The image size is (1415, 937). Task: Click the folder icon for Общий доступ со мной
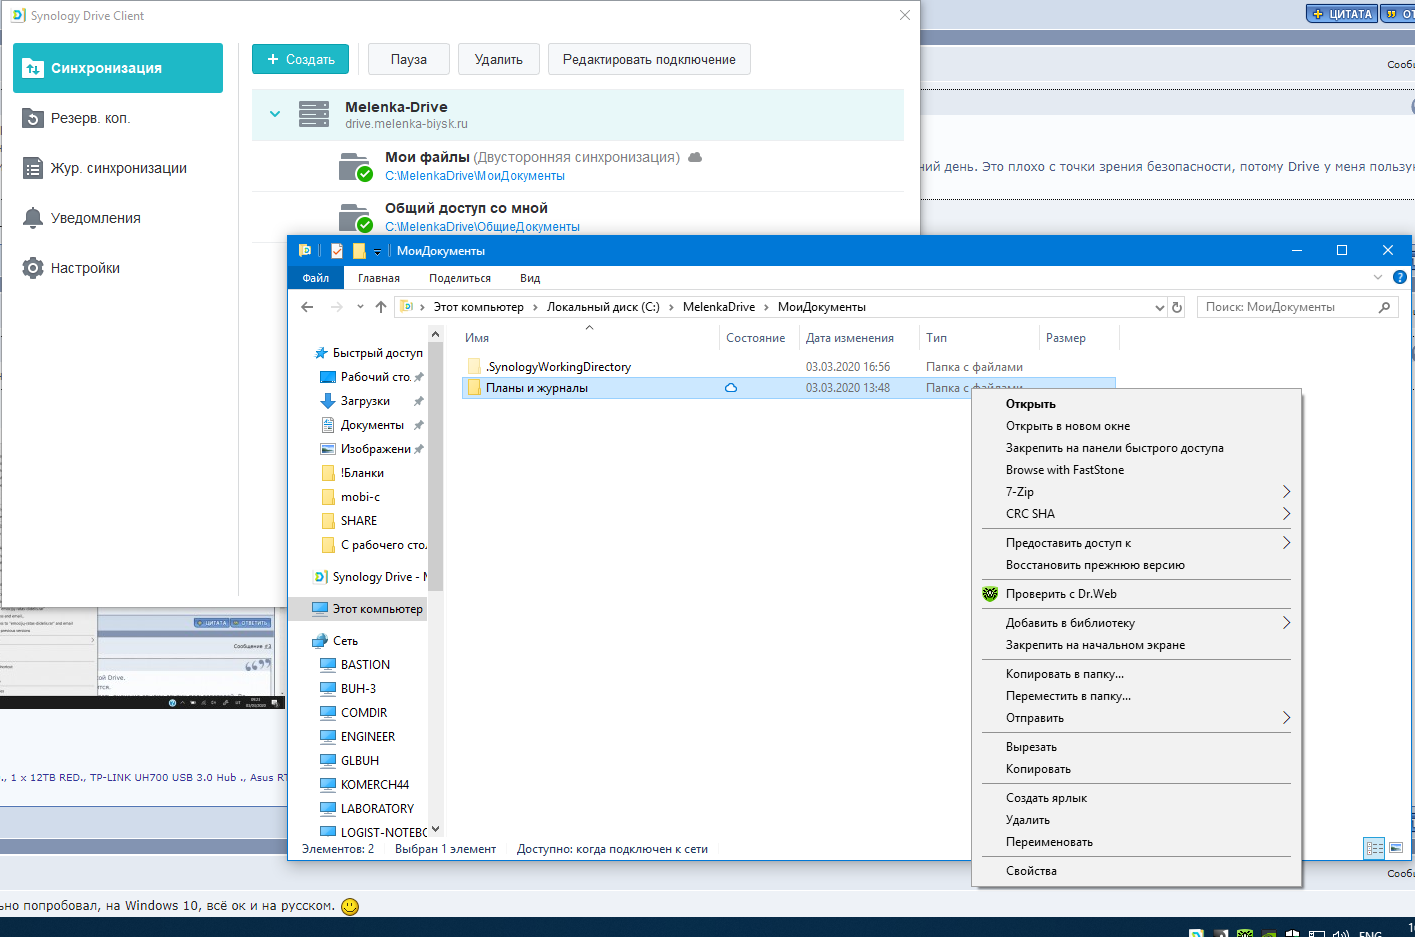355,217
